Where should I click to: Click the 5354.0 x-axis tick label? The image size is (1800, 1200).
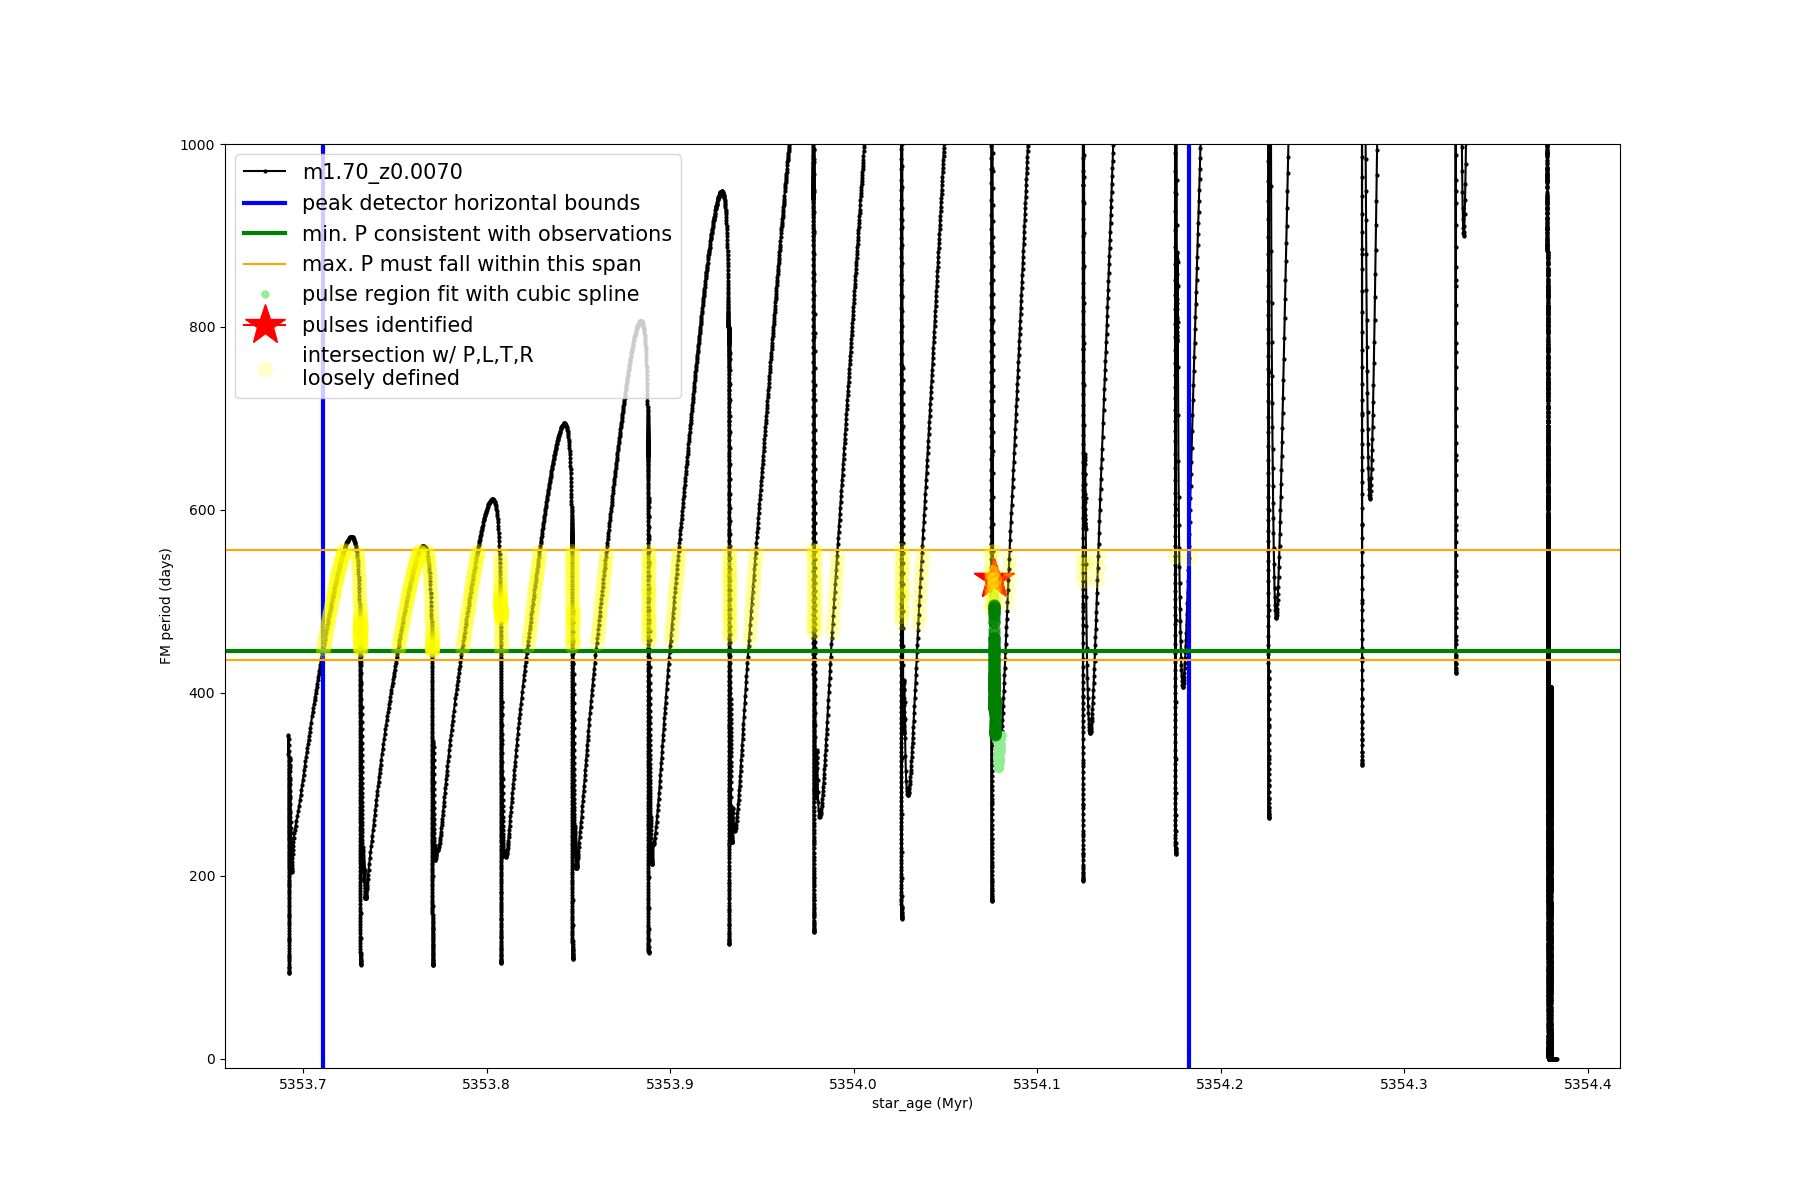853,1084
